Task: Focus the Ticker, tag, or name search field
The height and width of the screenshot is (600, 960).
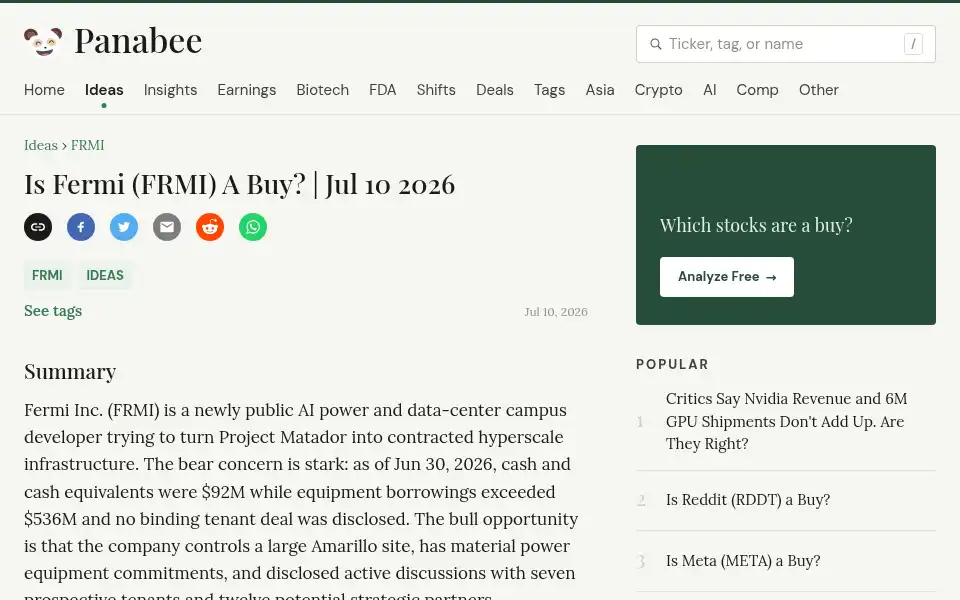Action: (786, 44)
